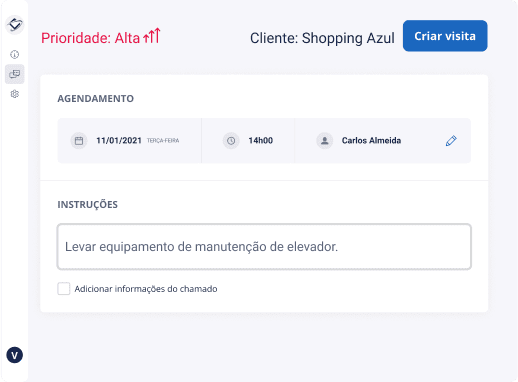Click into the instructions text field
Screen dimensions: 518x382
(264, 247)
